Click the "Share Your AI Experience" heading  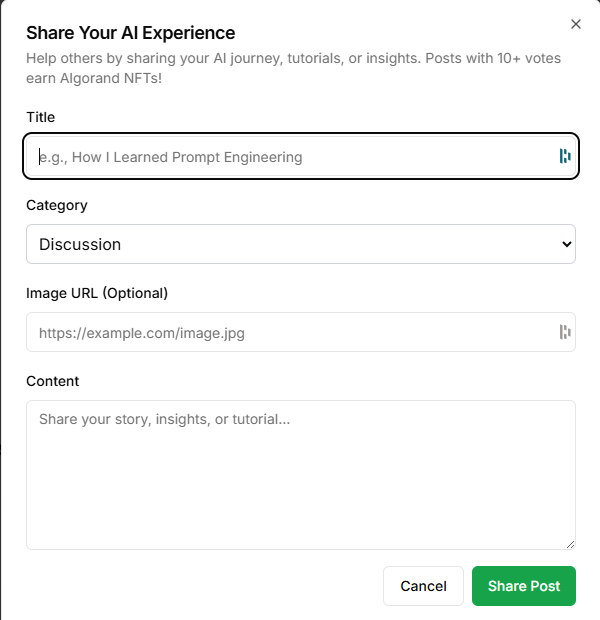tap(130, 33)
